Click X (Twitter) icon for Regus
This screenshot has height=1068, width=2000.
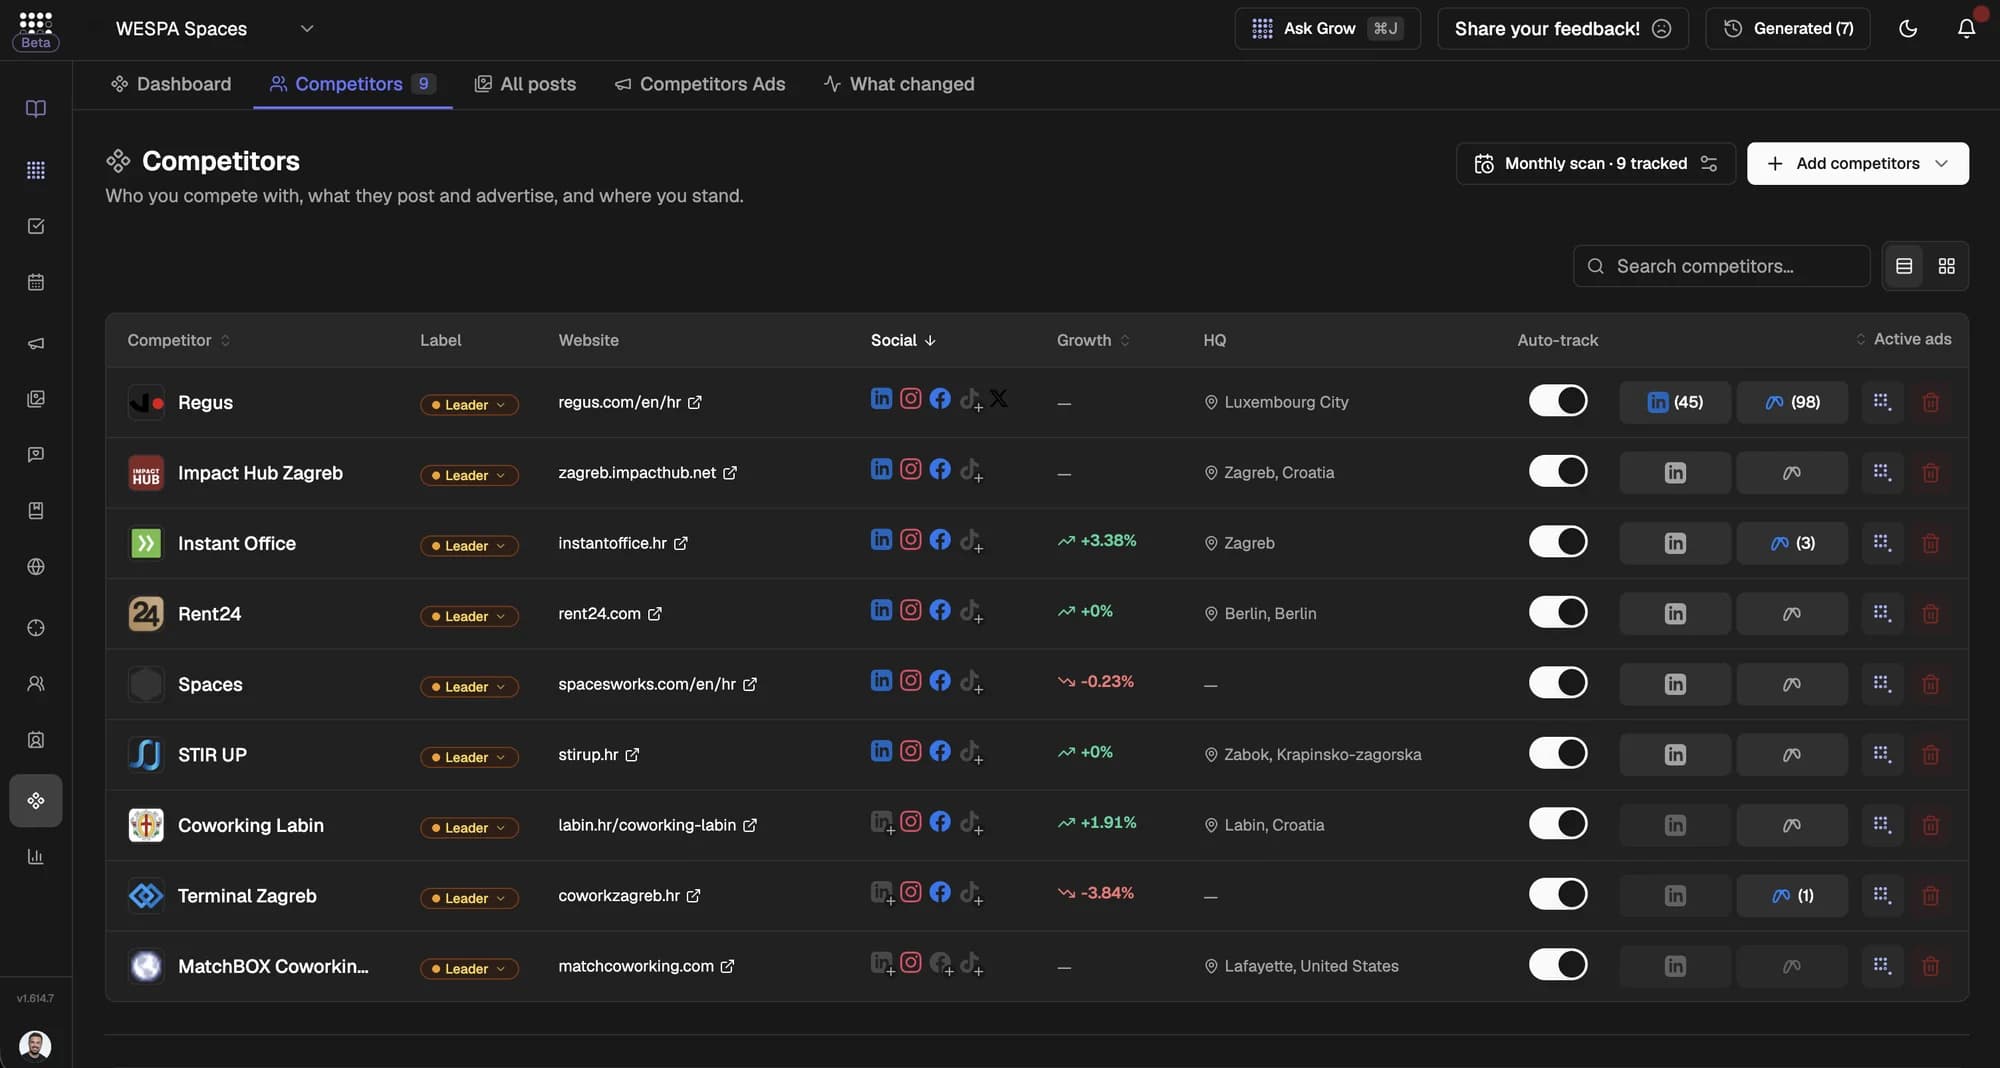click(998, 398)
